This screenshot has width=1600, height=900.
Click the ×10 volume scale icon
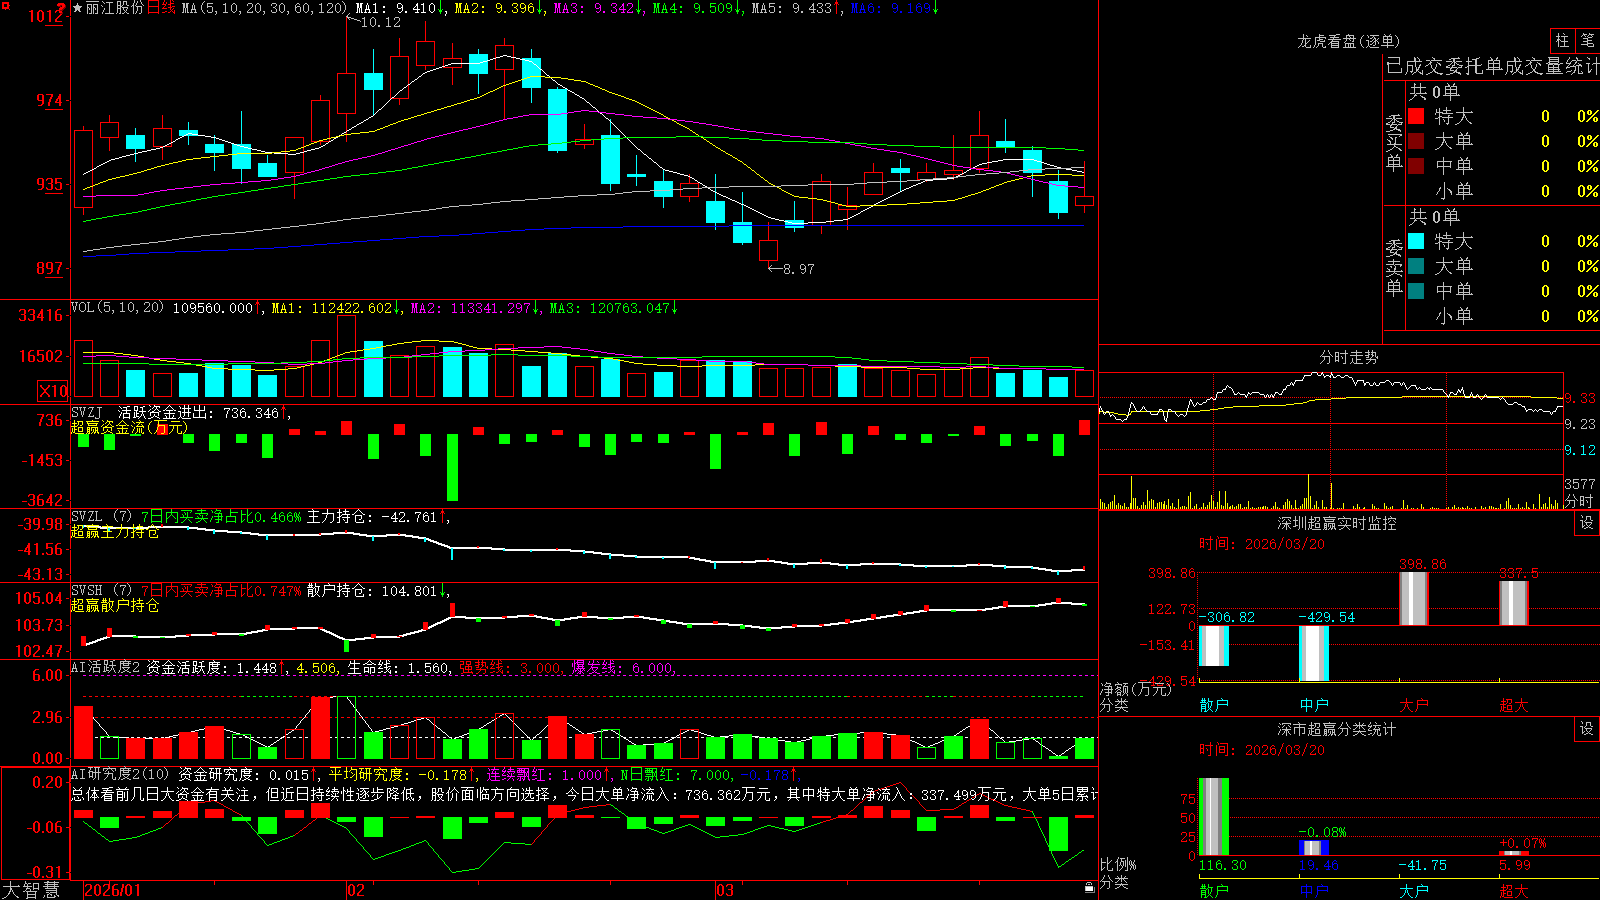(x=53, y=391)
